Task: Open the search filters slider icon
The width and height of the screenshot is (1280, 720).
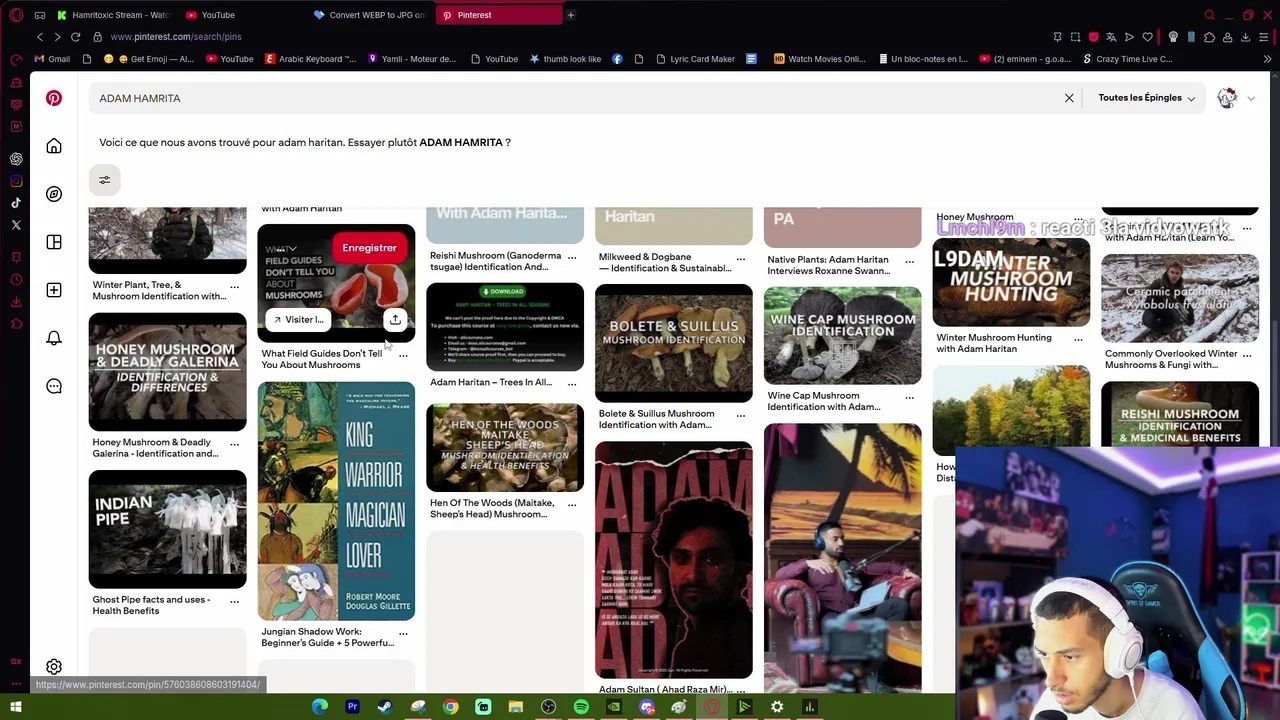Action: (x=104, y=180)
